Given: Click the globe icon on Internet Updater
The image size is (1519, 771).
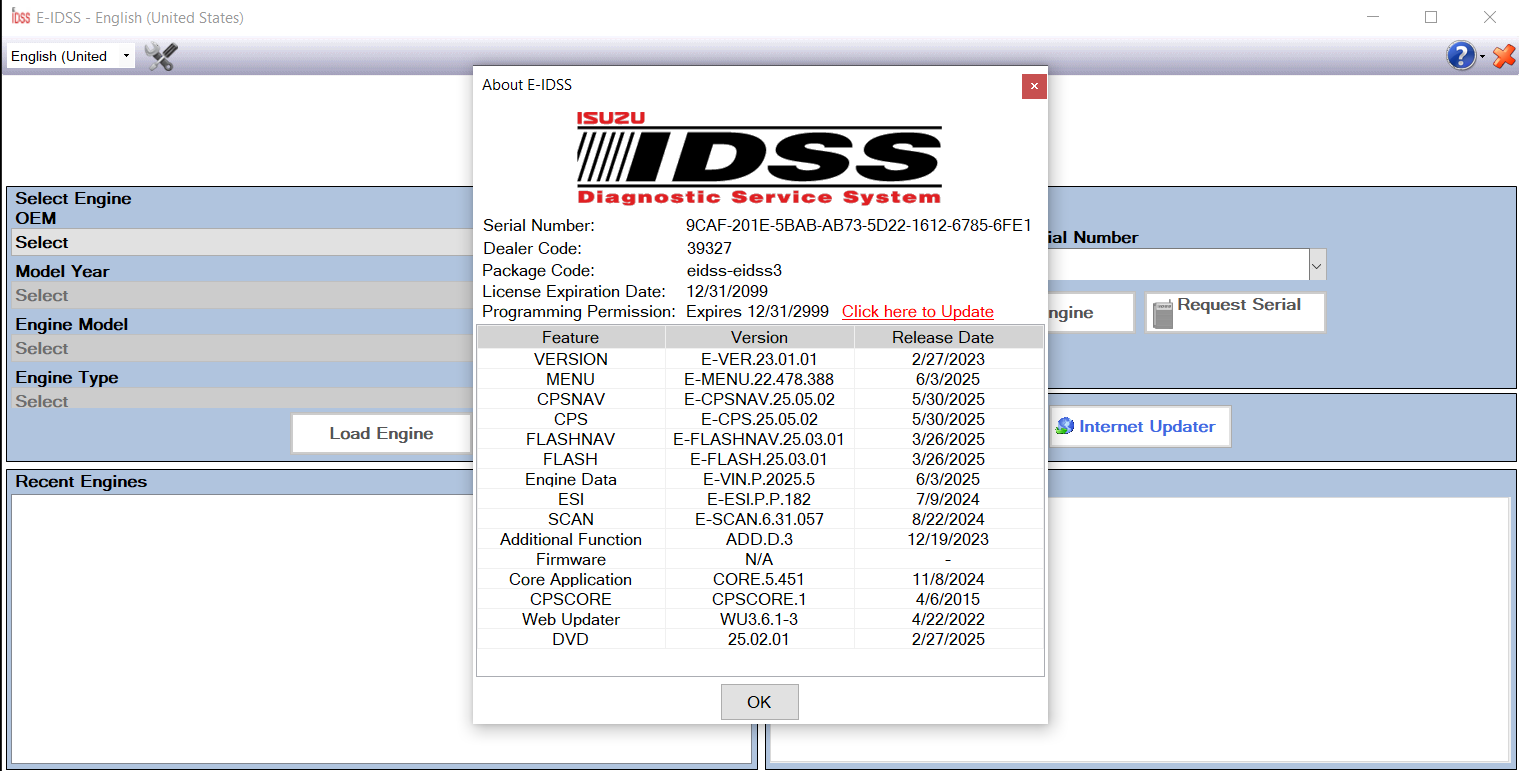Looking at the screenshot, I should pos(1065,426).
